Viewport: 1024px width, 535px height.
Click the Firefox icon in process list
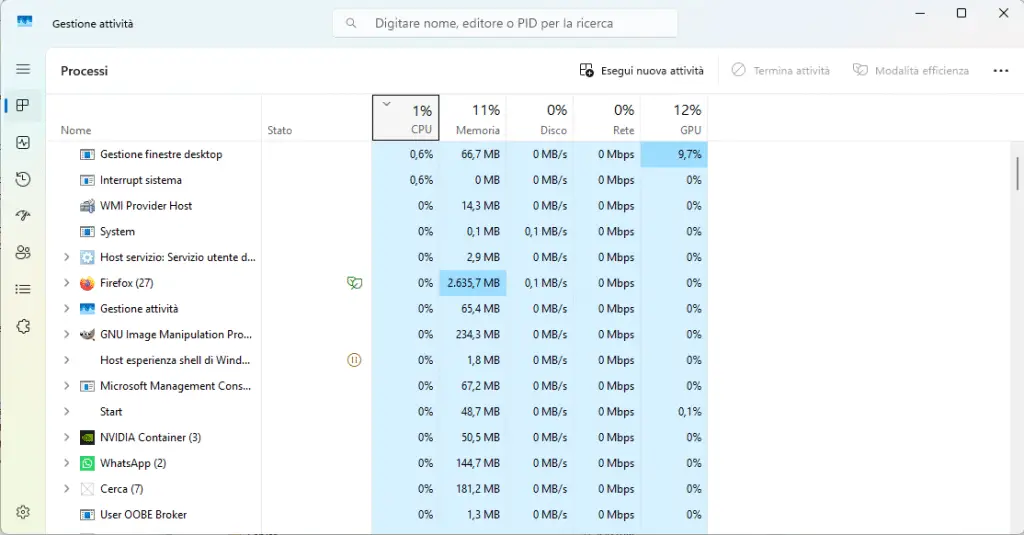coord(87,283)
